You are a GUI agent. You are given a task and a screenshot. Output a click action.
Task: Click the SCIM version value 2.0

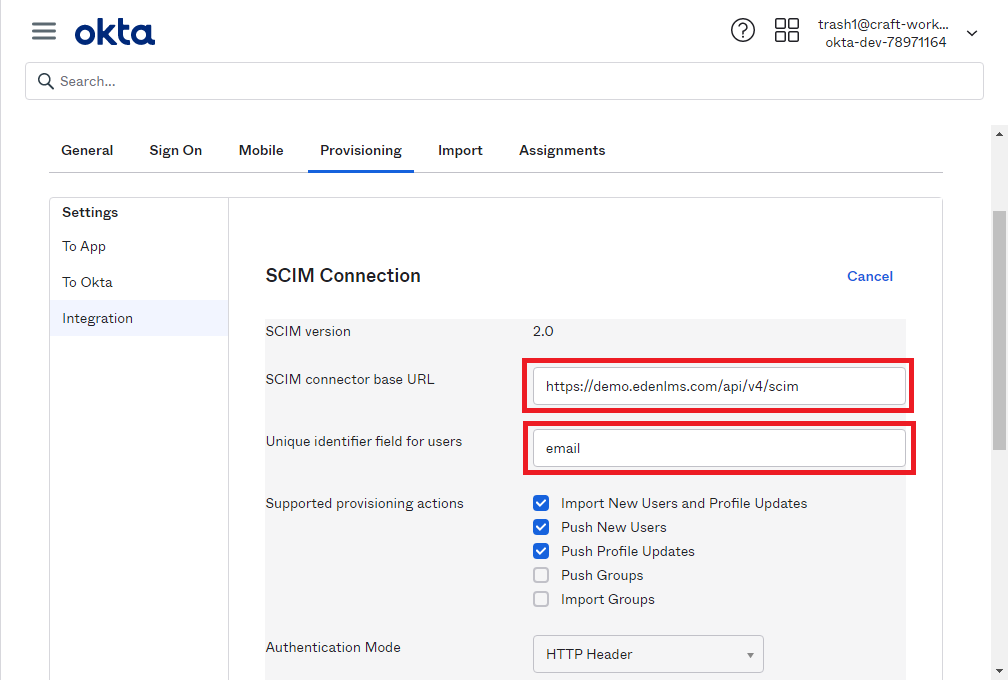pyautogui.click(x=543, y=332)
